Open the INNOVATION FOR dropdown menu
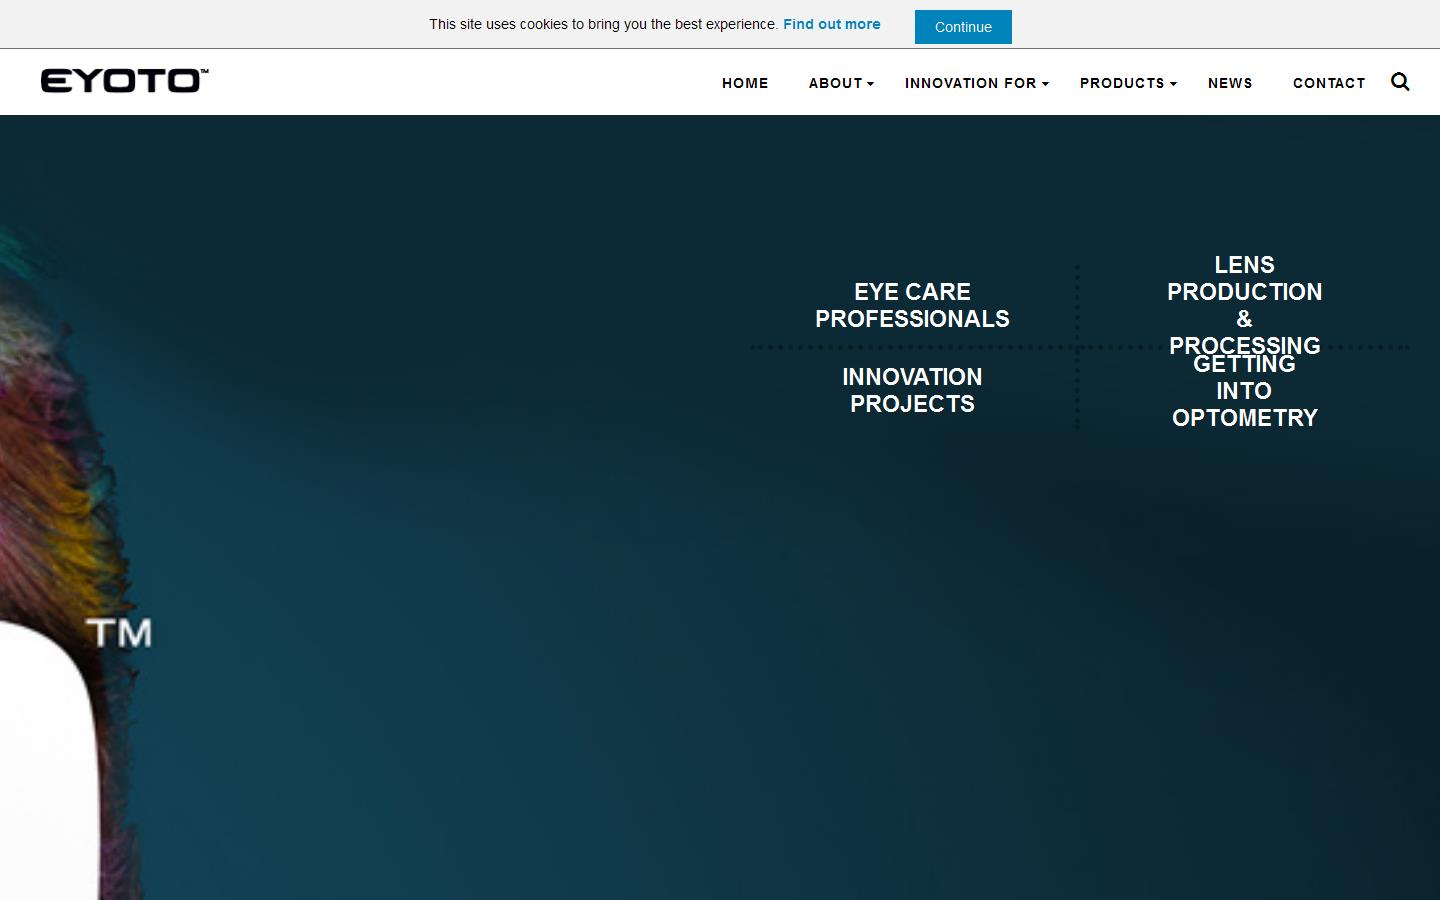 pos(969,84)
